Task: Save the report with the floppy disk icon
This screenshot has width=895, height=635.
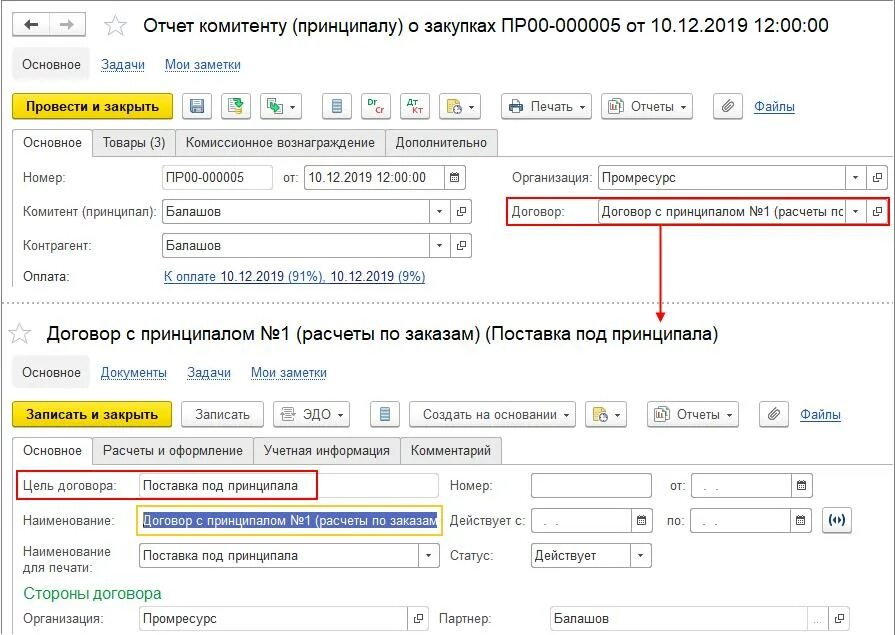Action: (197, 107)
